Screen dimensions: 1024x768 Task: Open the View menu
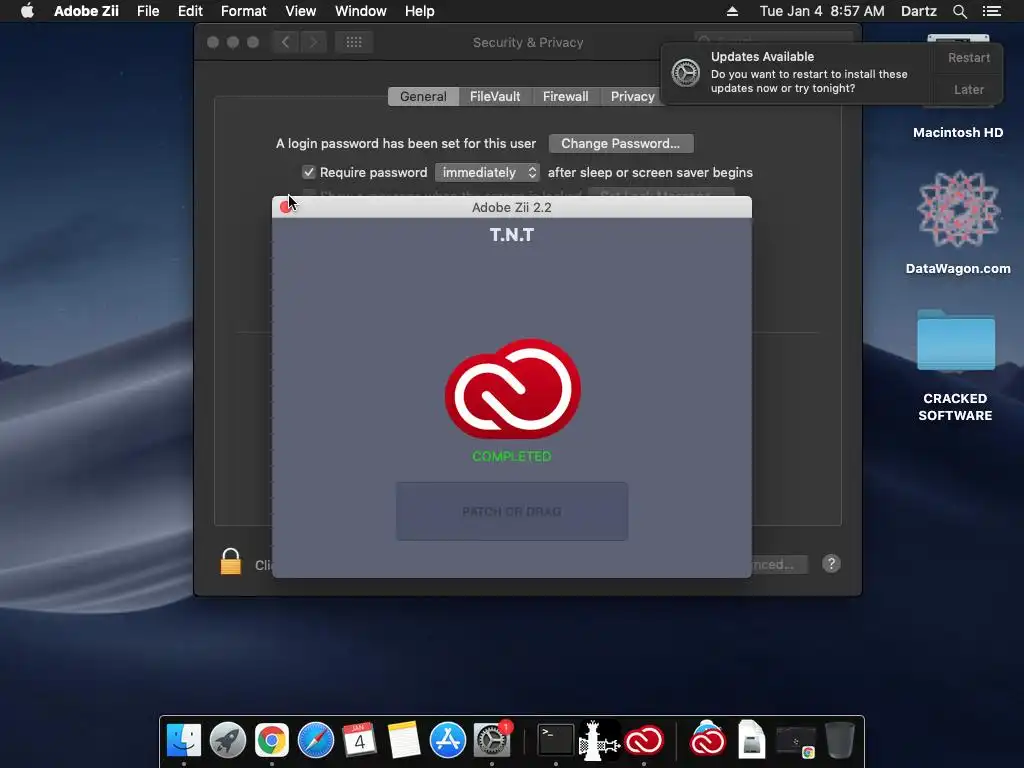pos(300,11)
